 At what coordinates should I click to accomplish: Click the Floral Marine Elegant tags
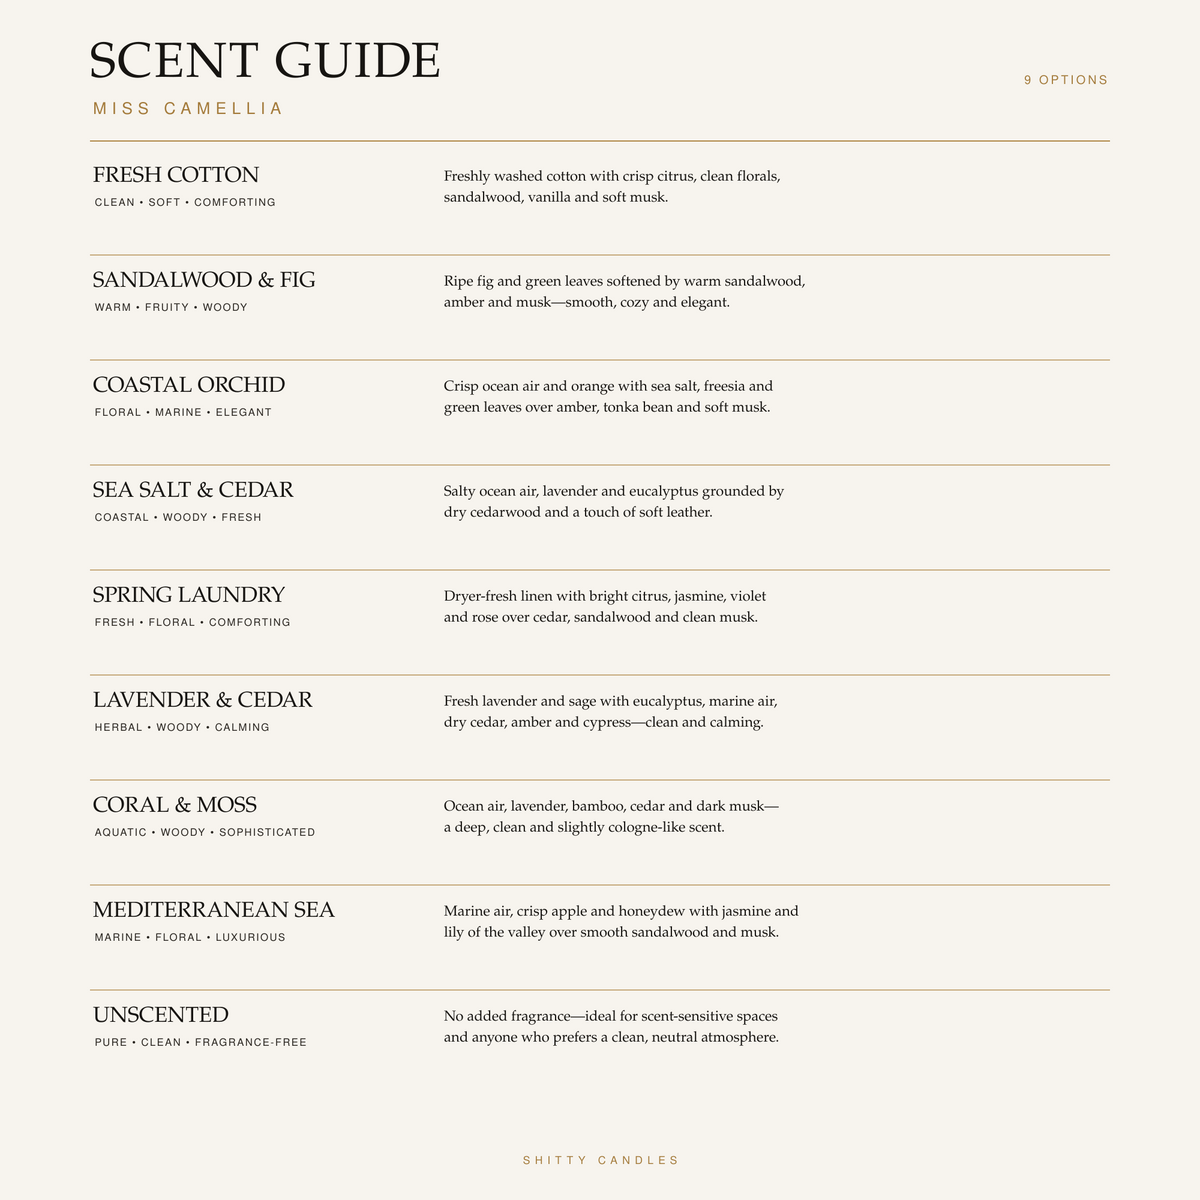click(x=183, y=412)
